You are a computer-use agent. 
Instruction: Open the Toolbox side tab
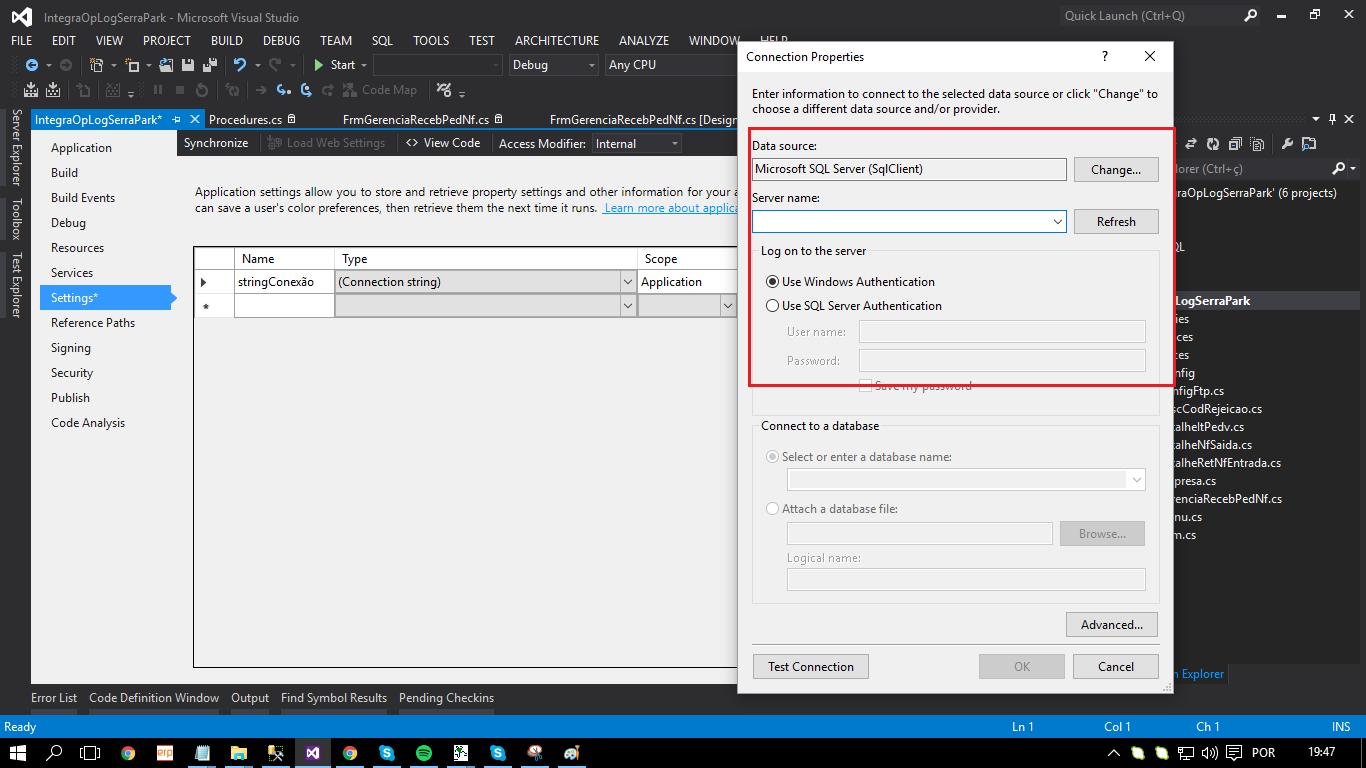15,219
